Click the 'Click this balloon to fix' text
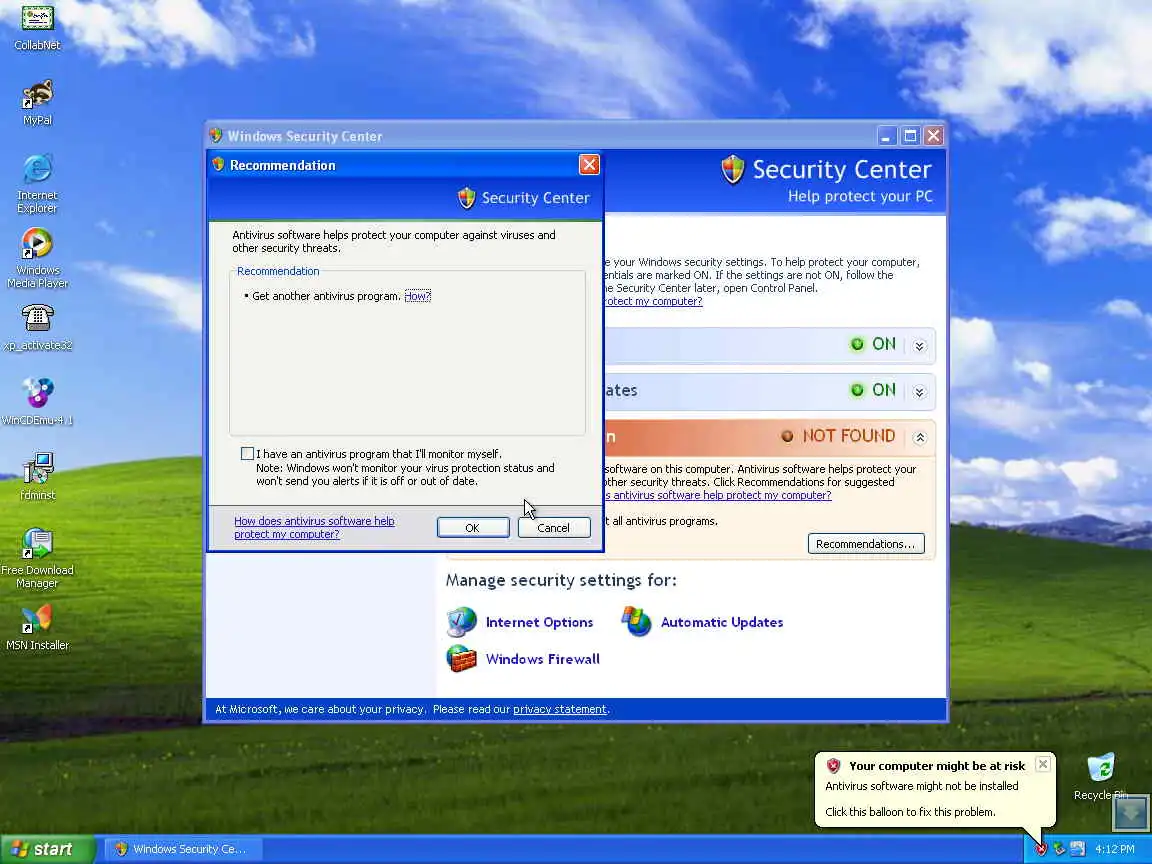 pyautogui.click(x=910, y=812)
